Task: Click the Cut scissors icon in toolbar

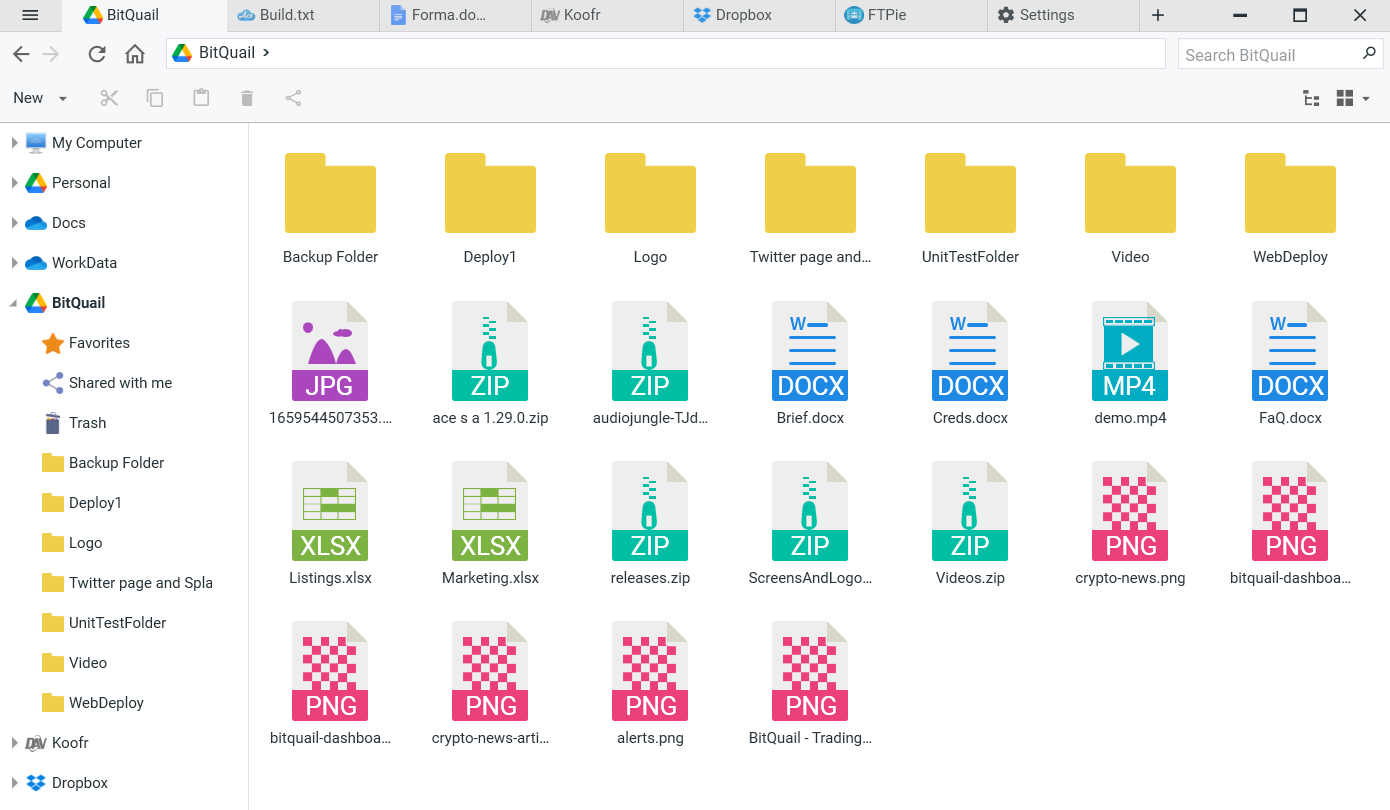Action: (x=109, y=98)
